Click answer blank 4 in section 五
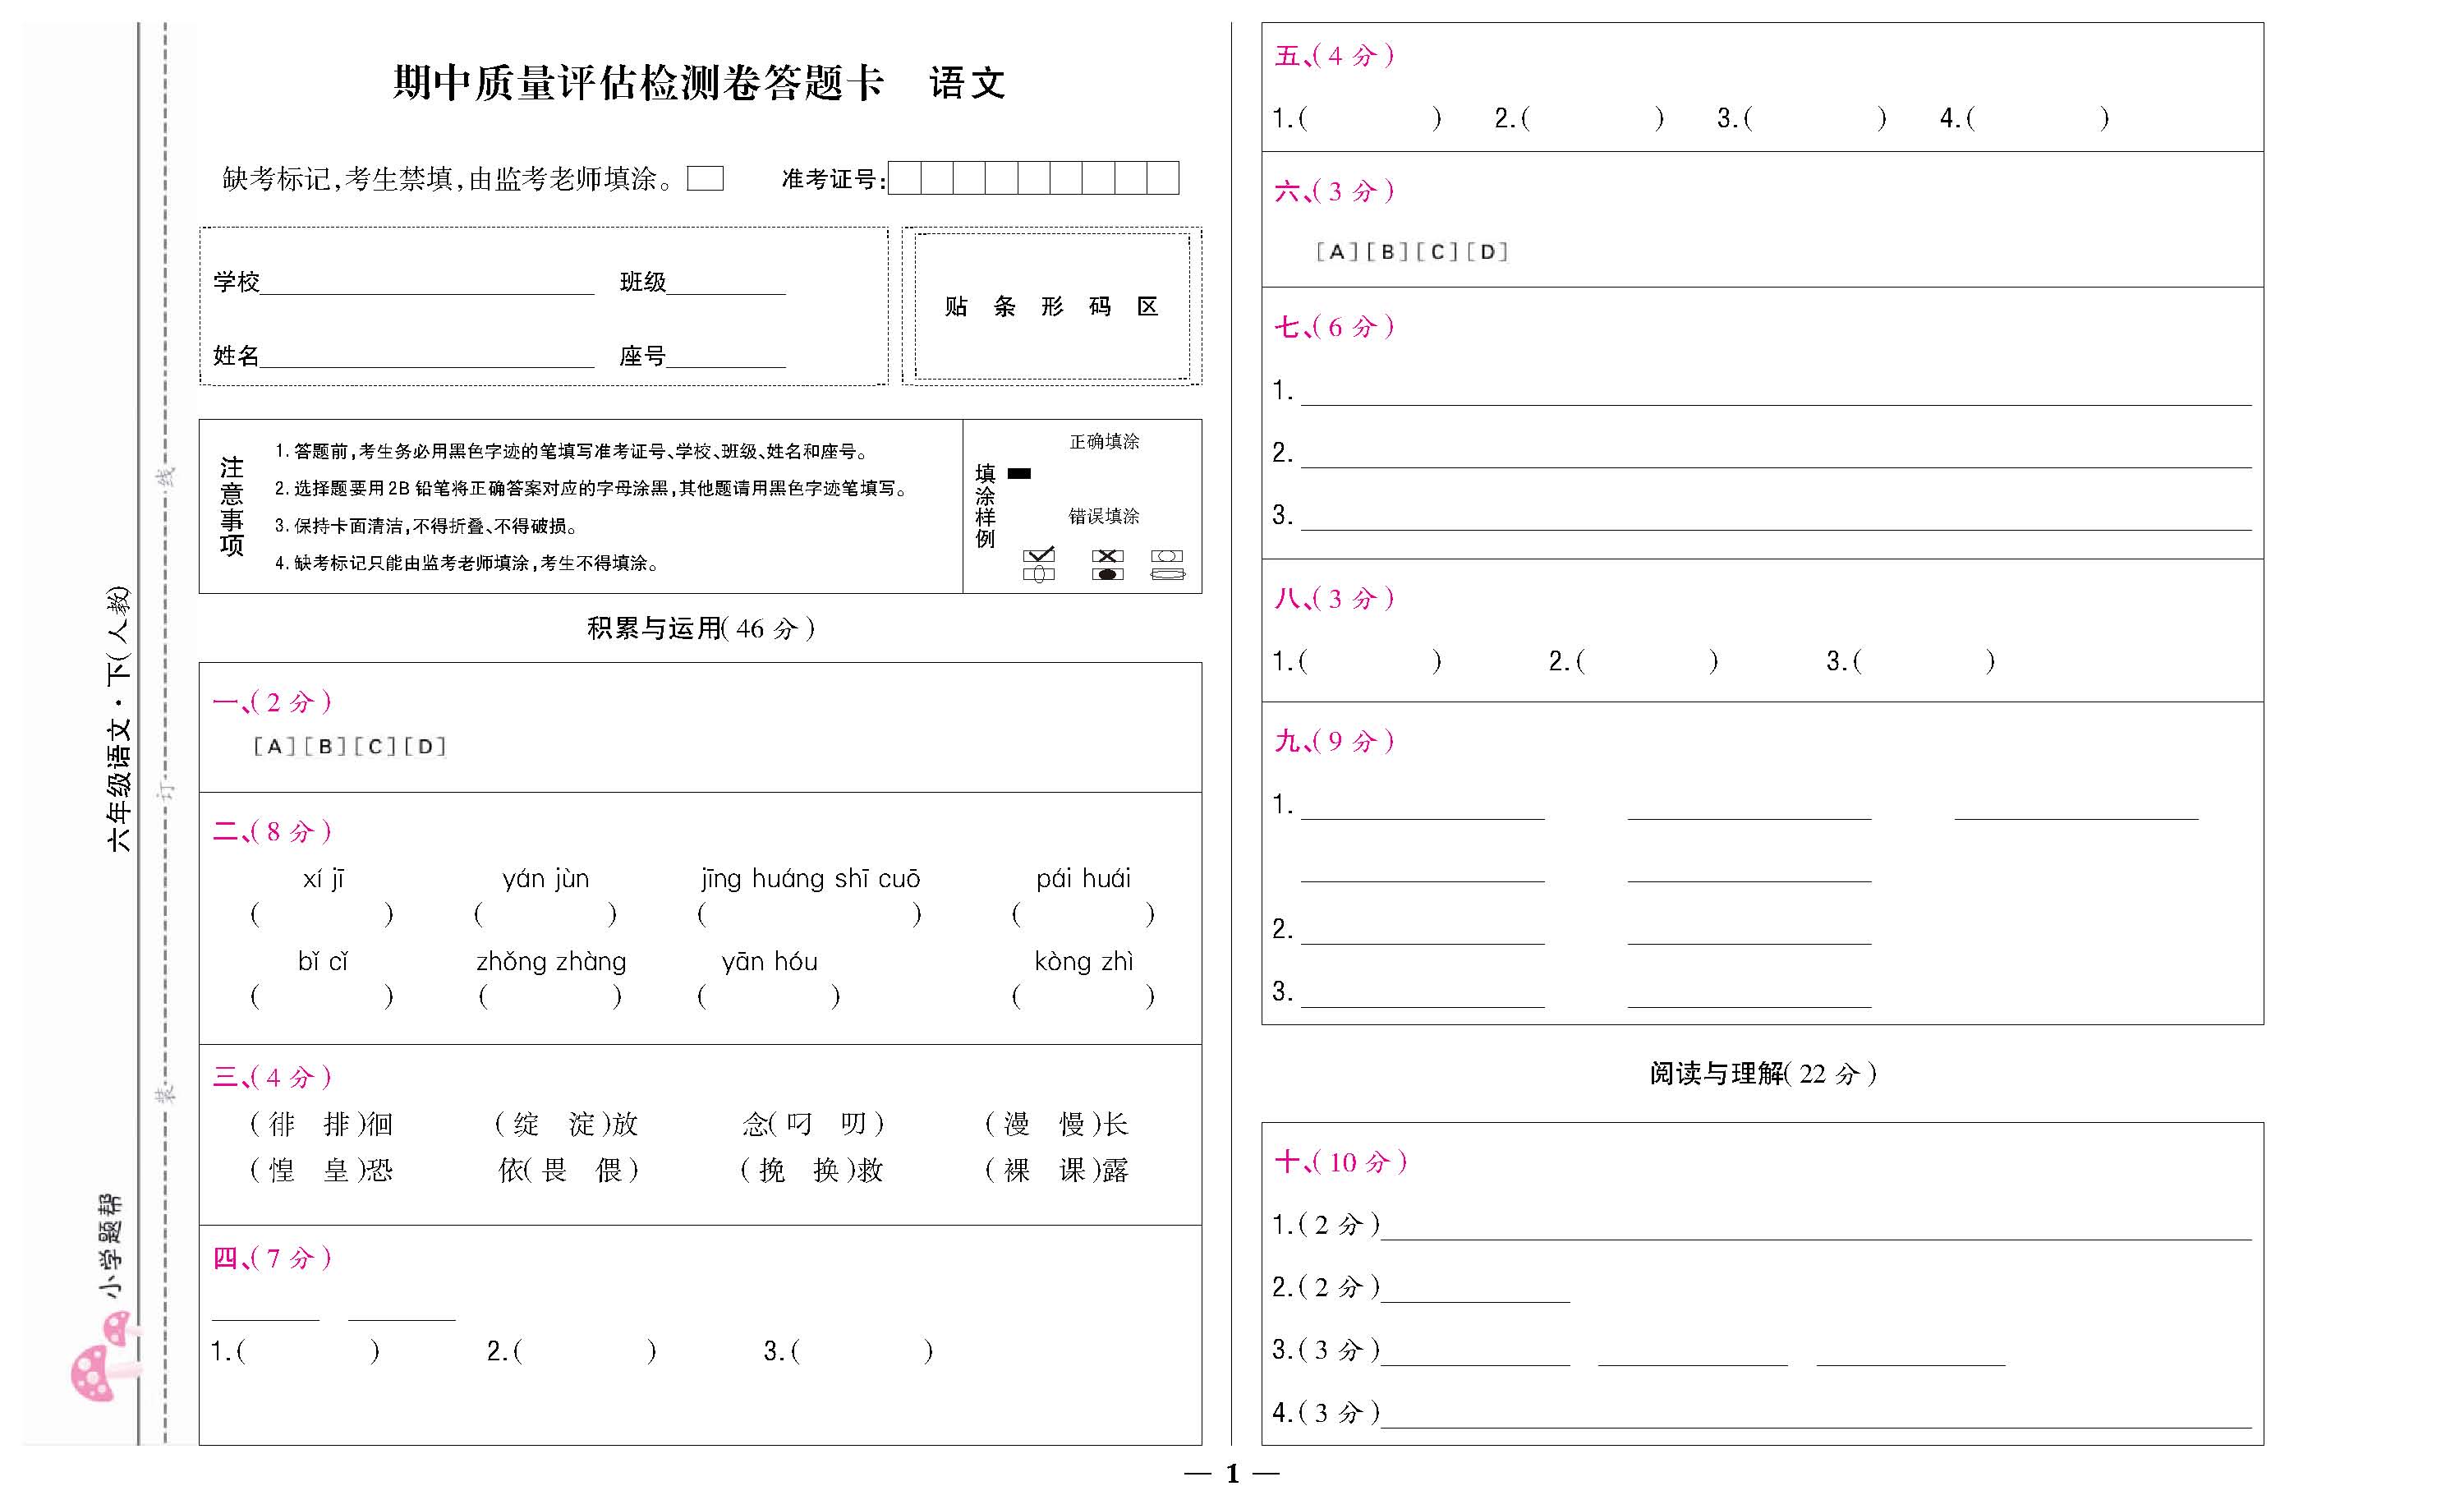 point(2038,119)
